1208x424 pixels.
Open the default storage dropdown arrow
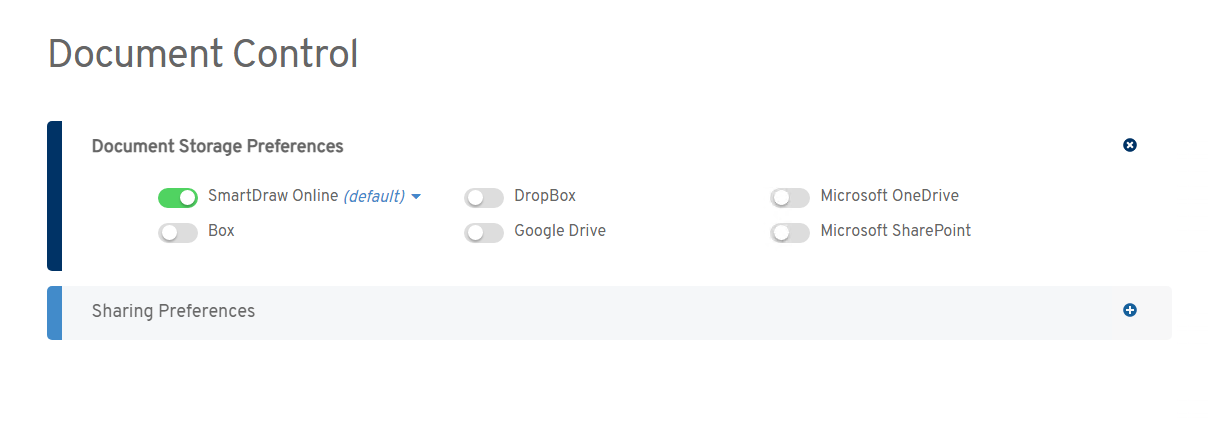click(416, 197)
